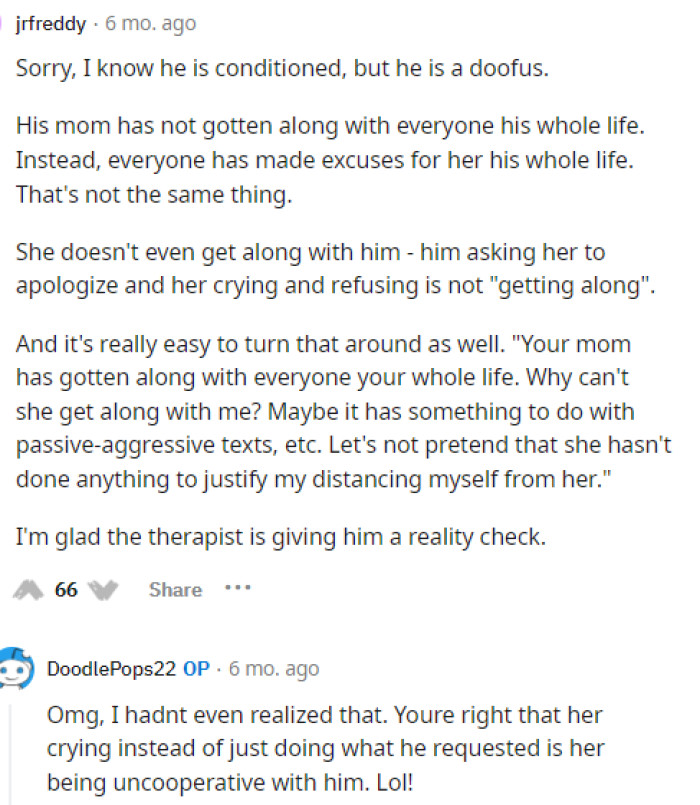The height and width of the screenshot is (805, 700).
Task: Toggle the downvote arrow to dislike the comment
Action: [103, 589]
